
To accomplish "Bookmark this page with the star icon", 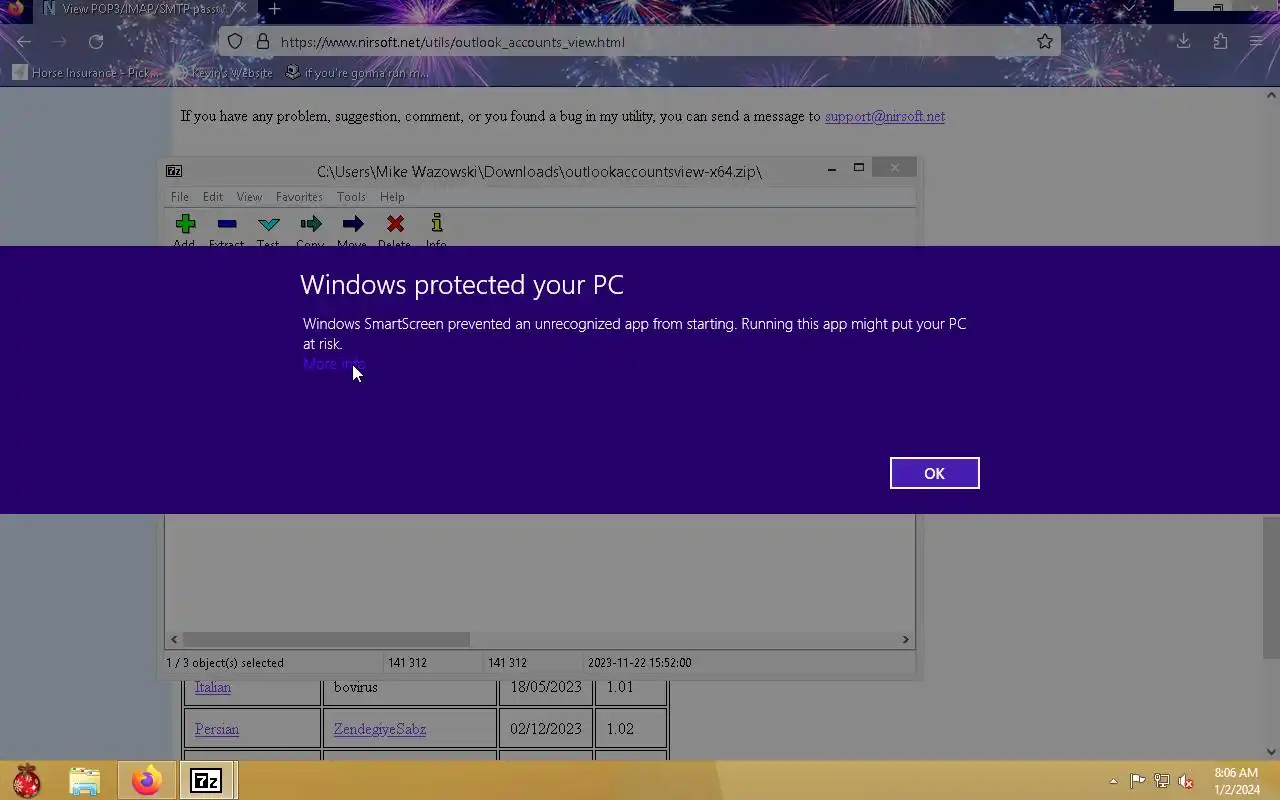I will coord(1044,42).
